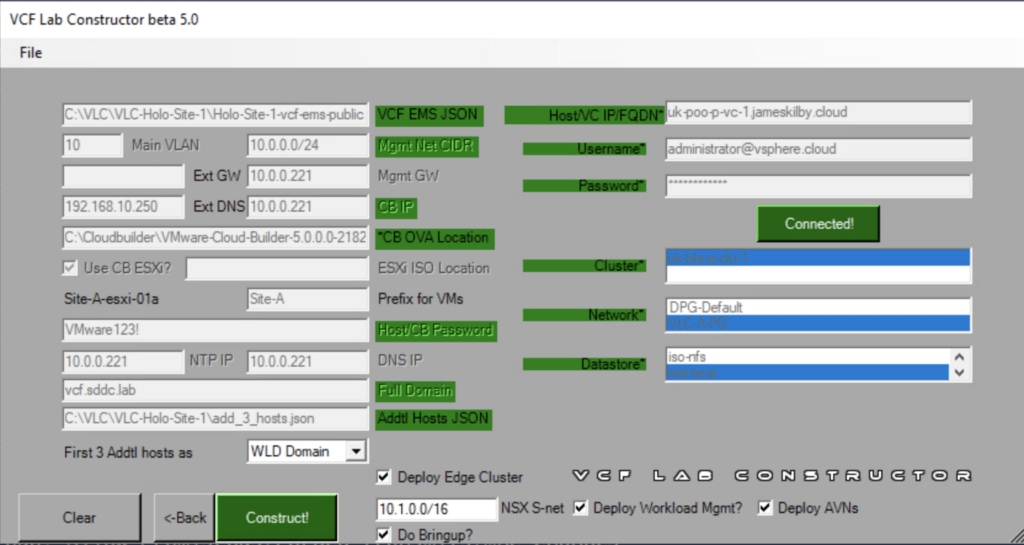Image resolution: width=1024 pixels, height=545 pixels.
Task: Toggle the Deploy Edge Cluster checkbox
Action: click(385, 477)
